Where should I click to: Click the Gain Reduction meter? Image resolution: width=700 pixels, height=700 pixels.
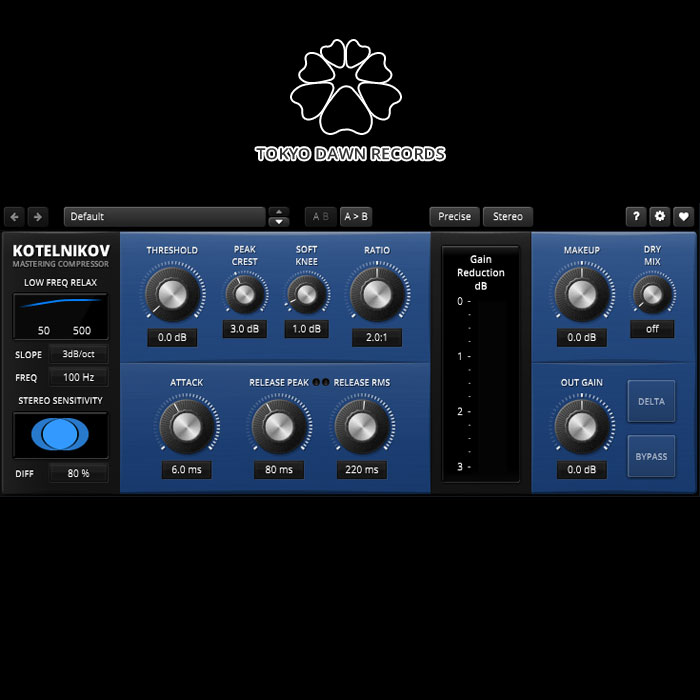[x=480, y=363]
